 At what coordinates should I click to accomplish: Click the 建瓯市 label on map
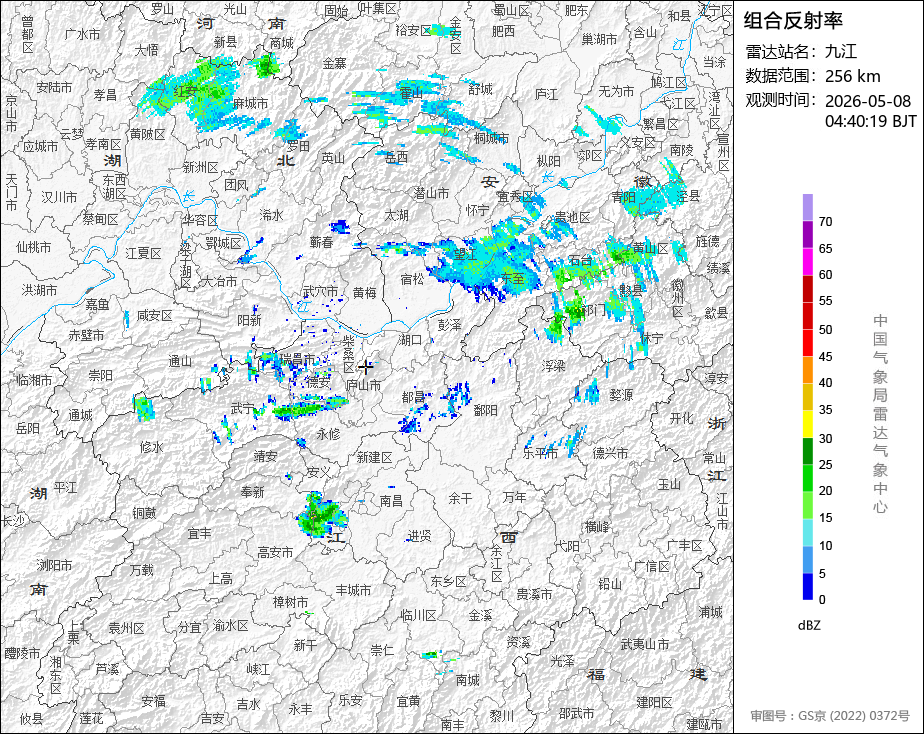[705, 724]
